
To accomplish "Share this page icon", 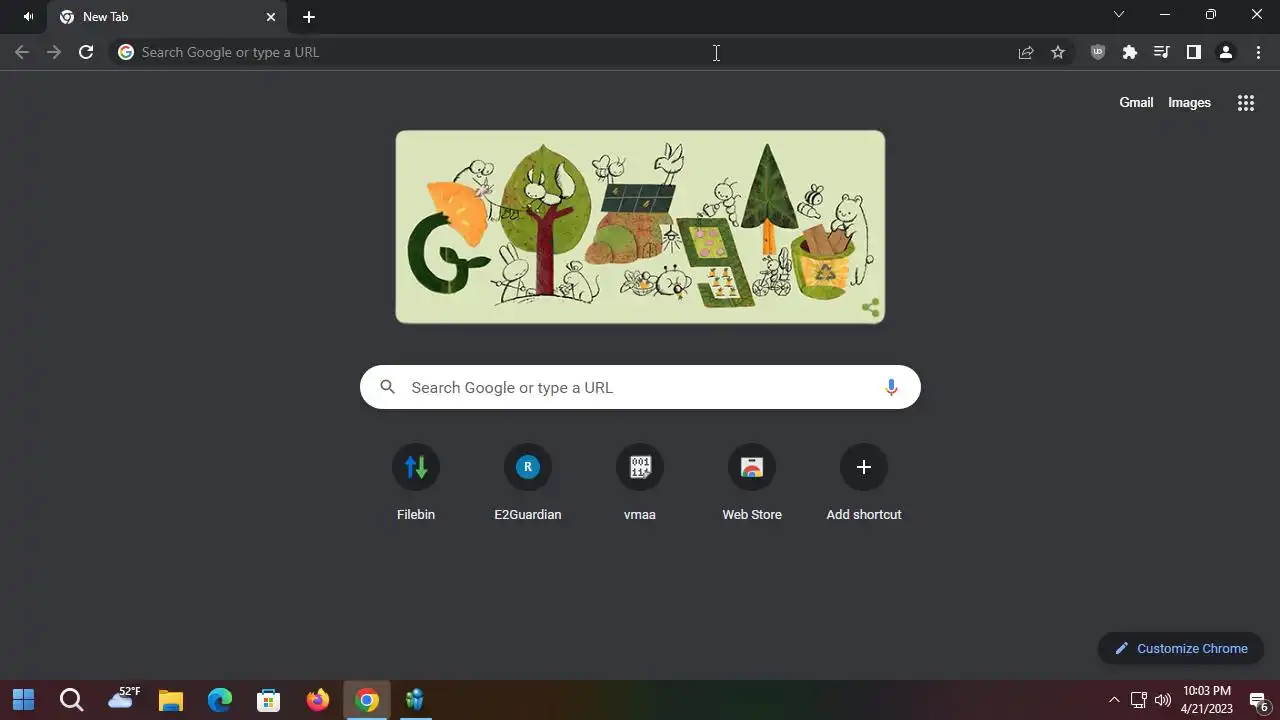I will [1026, 52].
